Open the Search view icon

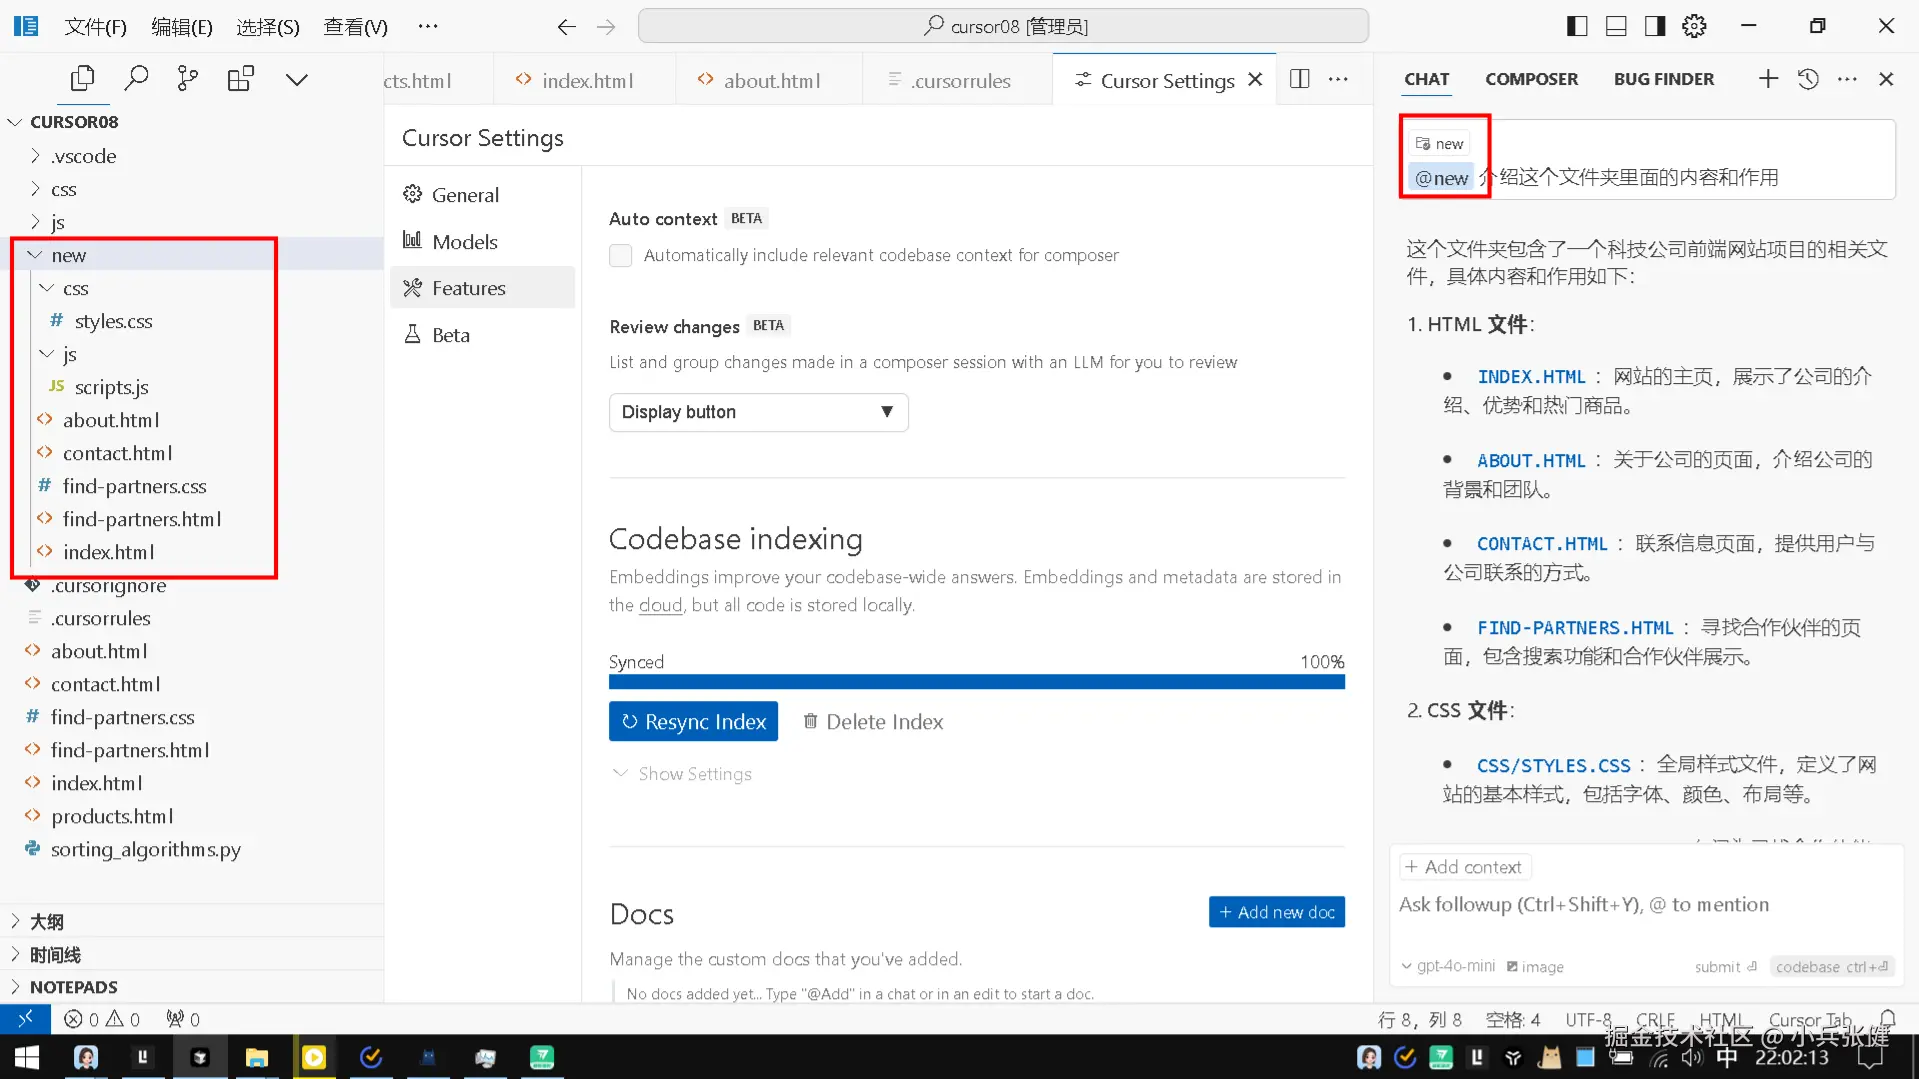(x=136, y=79)
